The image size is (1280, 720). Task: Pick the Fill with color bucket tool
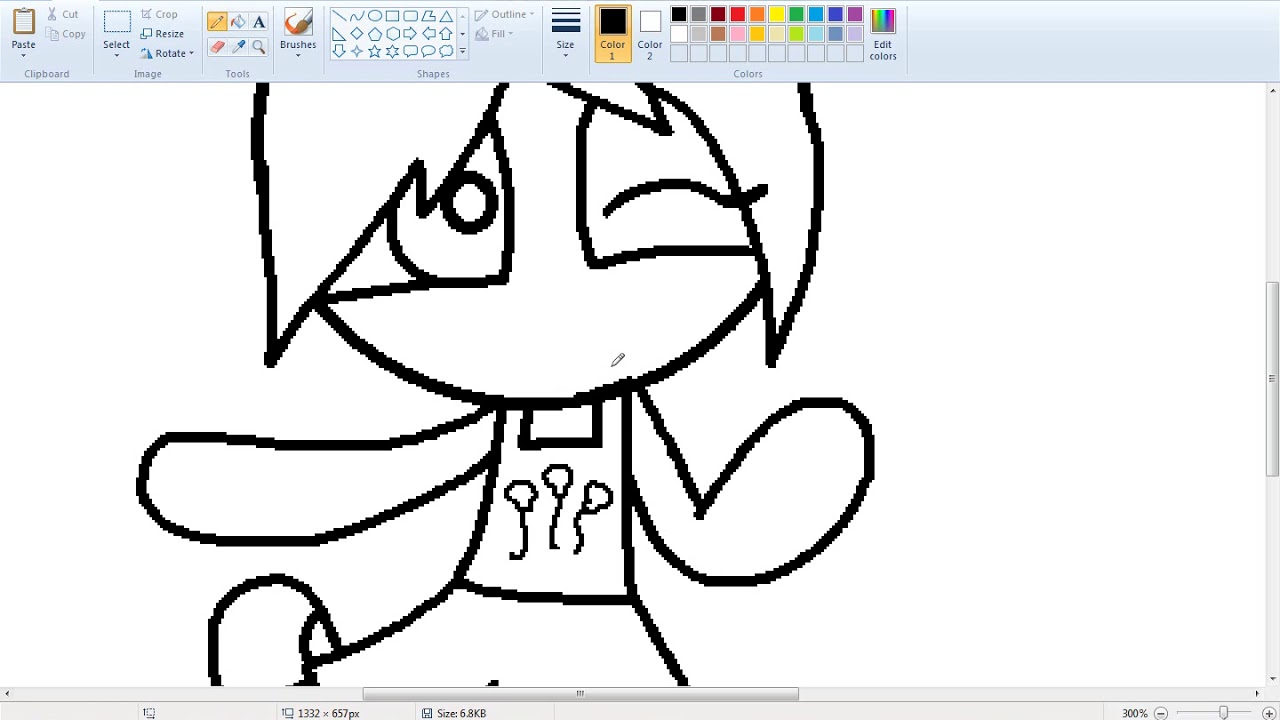pos(238,21)
